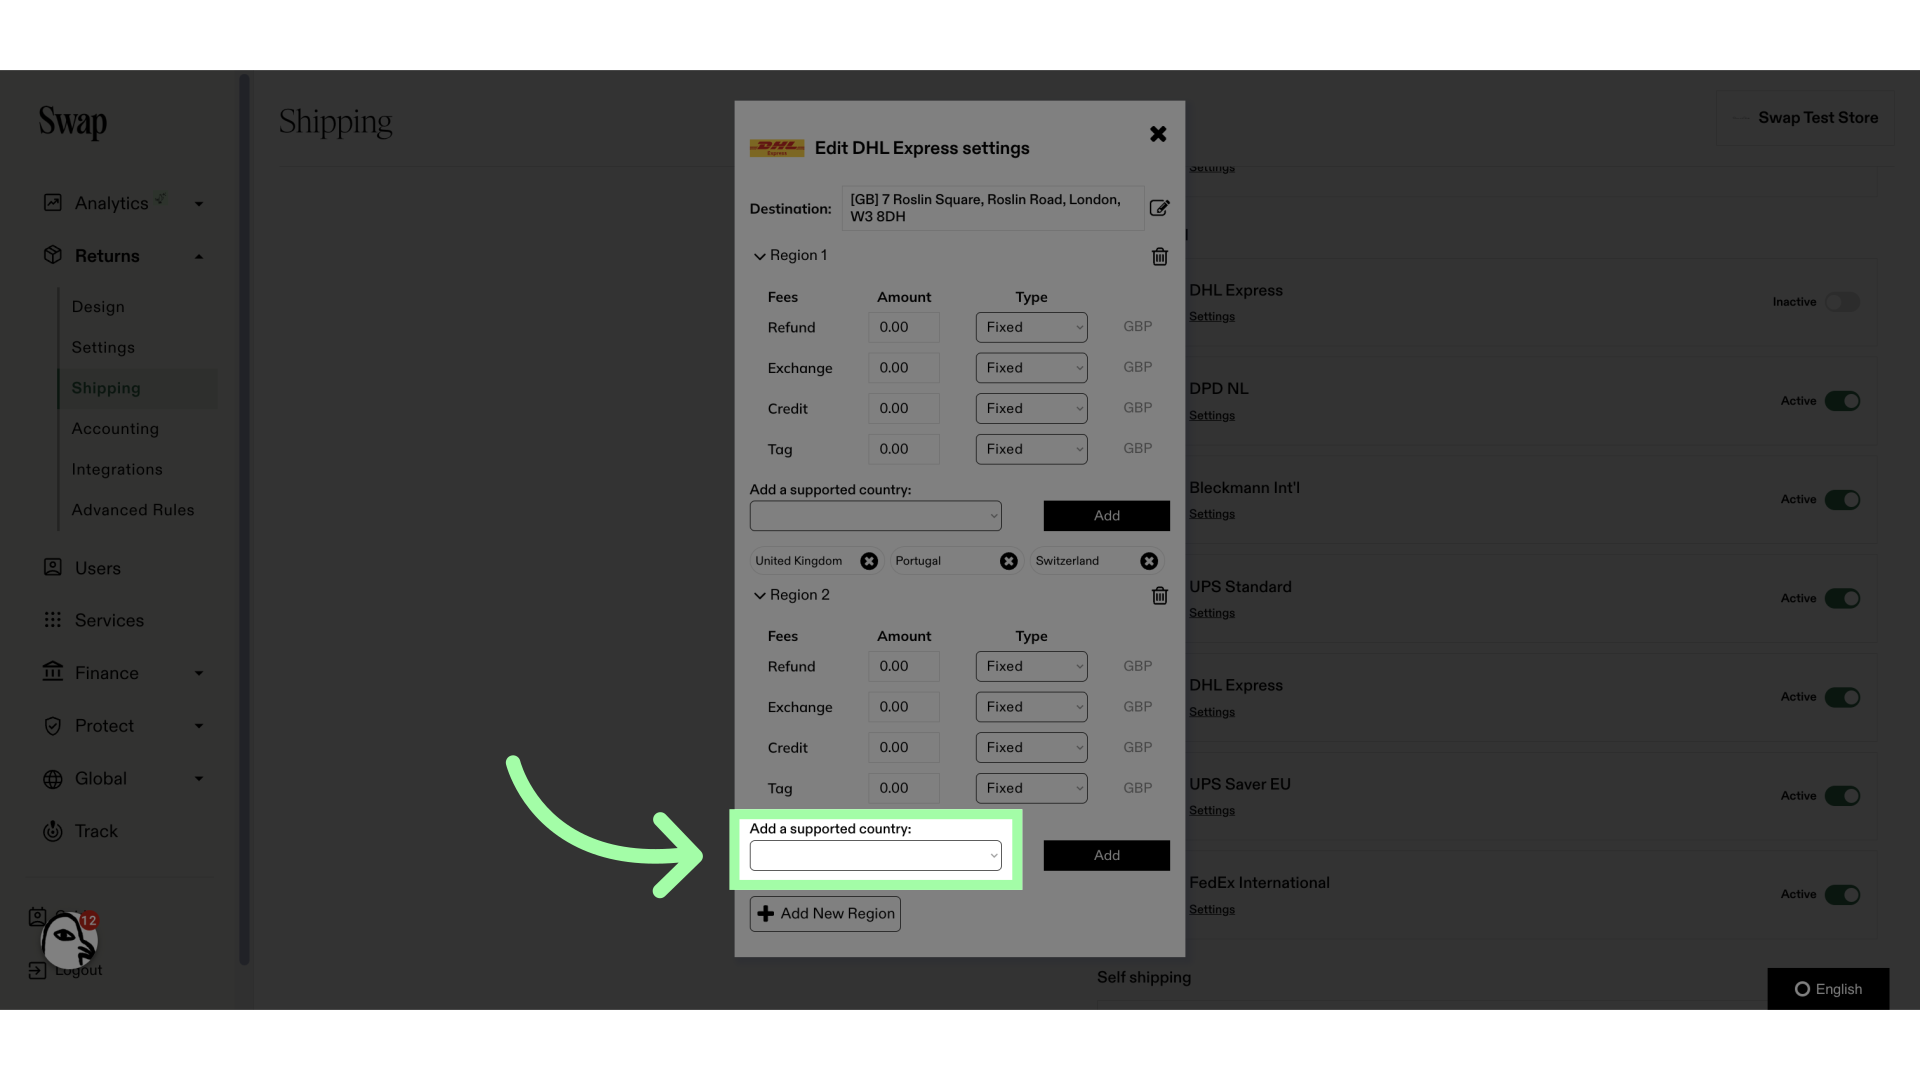Select a country in Region 2 dropdown
1920x1080 pixels.
click(x=876, y=855)
